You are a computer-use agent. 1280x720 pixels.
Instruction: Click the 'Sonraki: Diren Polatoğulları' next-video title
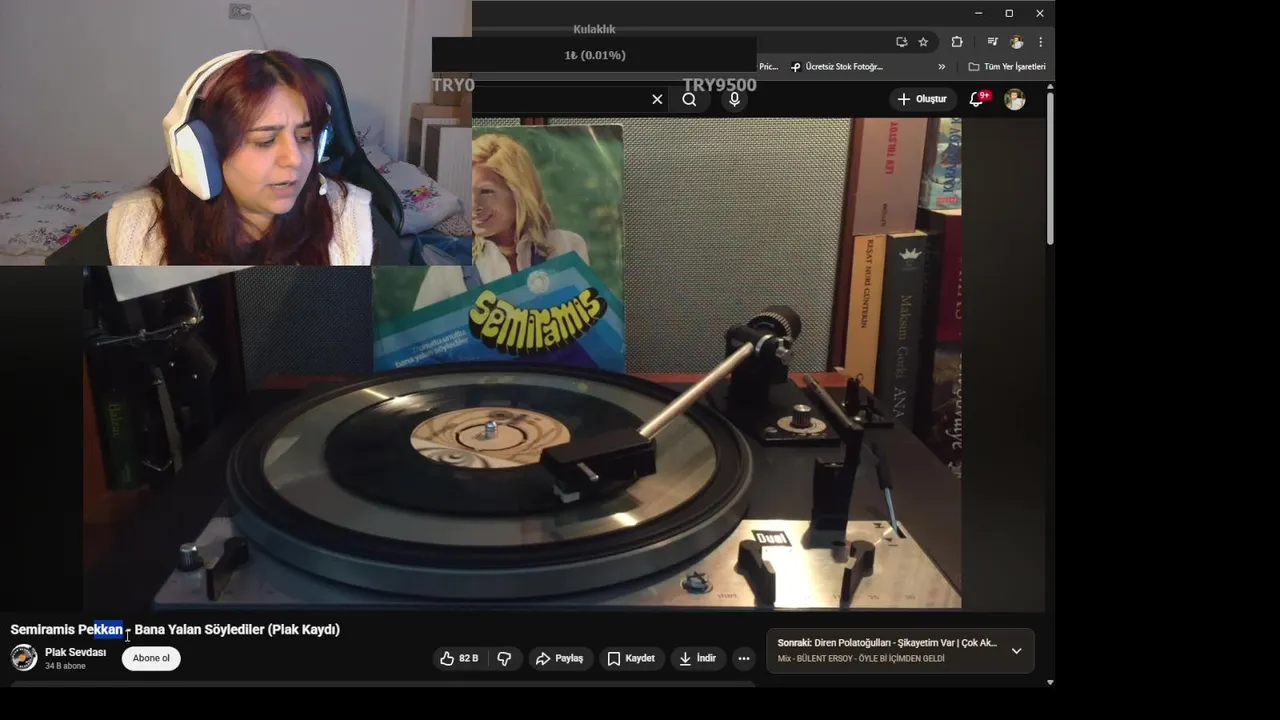click(x=887, y=643)
